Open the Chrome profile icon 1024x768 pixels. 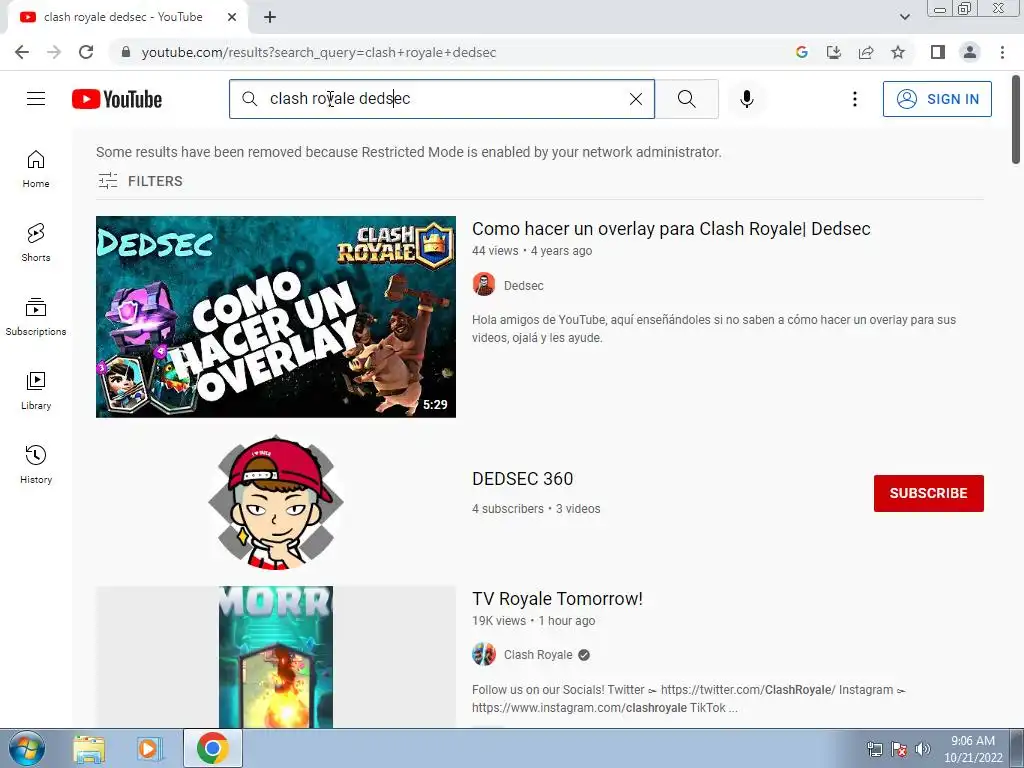coord(970,52)
